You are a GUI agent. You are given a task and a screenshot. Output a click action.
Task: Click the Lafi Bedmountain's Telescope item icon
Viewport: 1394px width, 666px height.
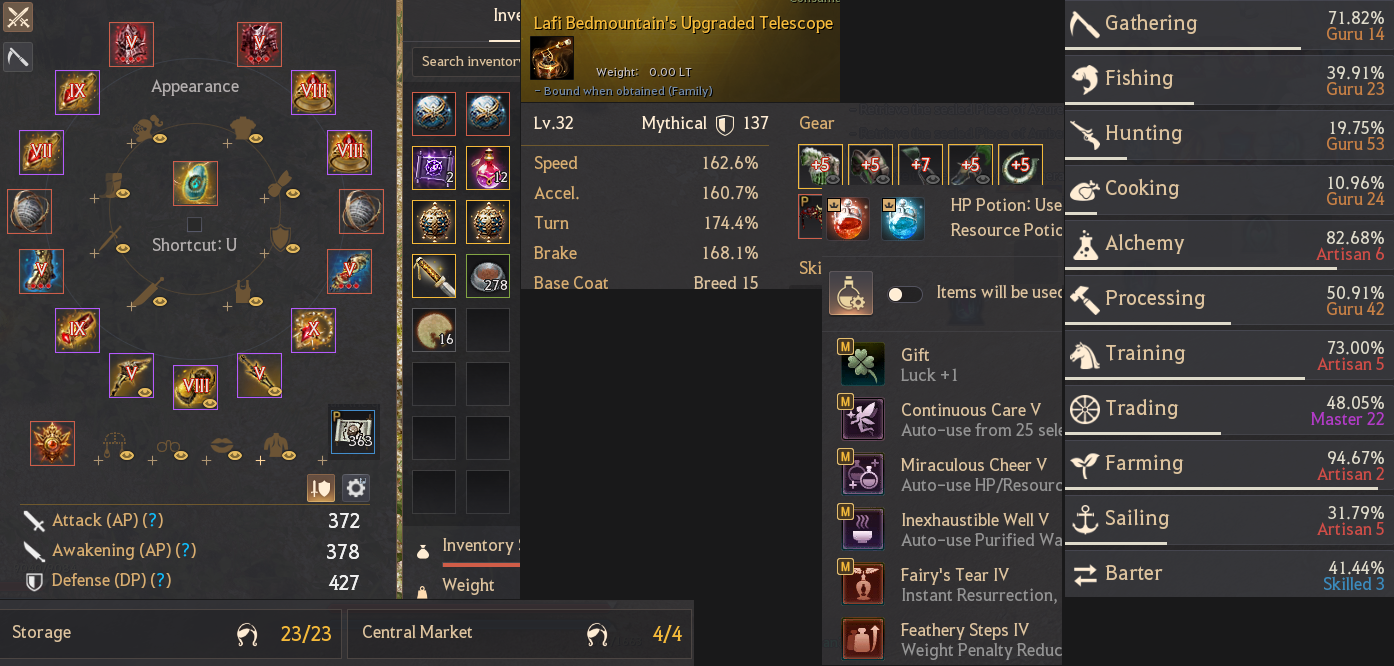point(551,58)
